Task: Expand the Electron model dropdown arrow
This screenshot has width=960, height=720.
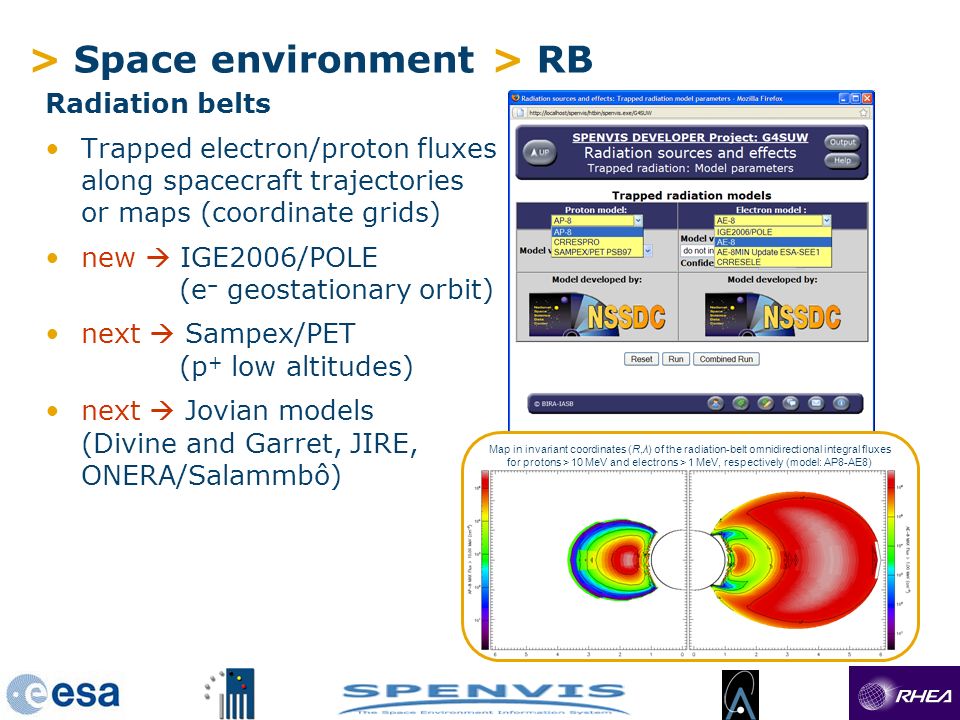Action: tap(827, 220)
